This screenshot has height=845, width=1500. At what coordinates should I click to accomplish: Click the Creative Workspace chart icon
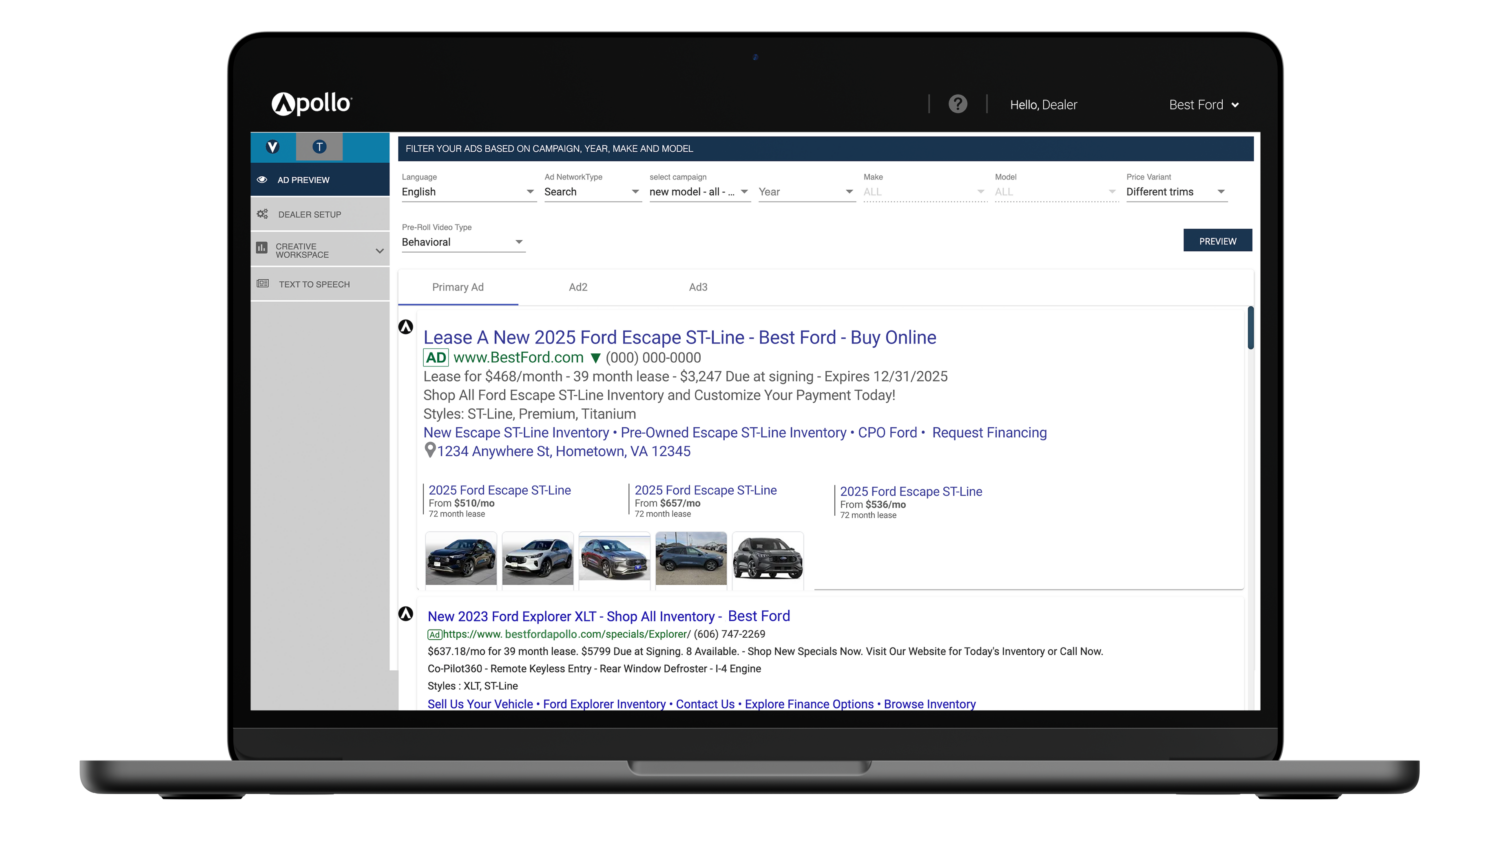pyautogui.click(x=262, y=248)
